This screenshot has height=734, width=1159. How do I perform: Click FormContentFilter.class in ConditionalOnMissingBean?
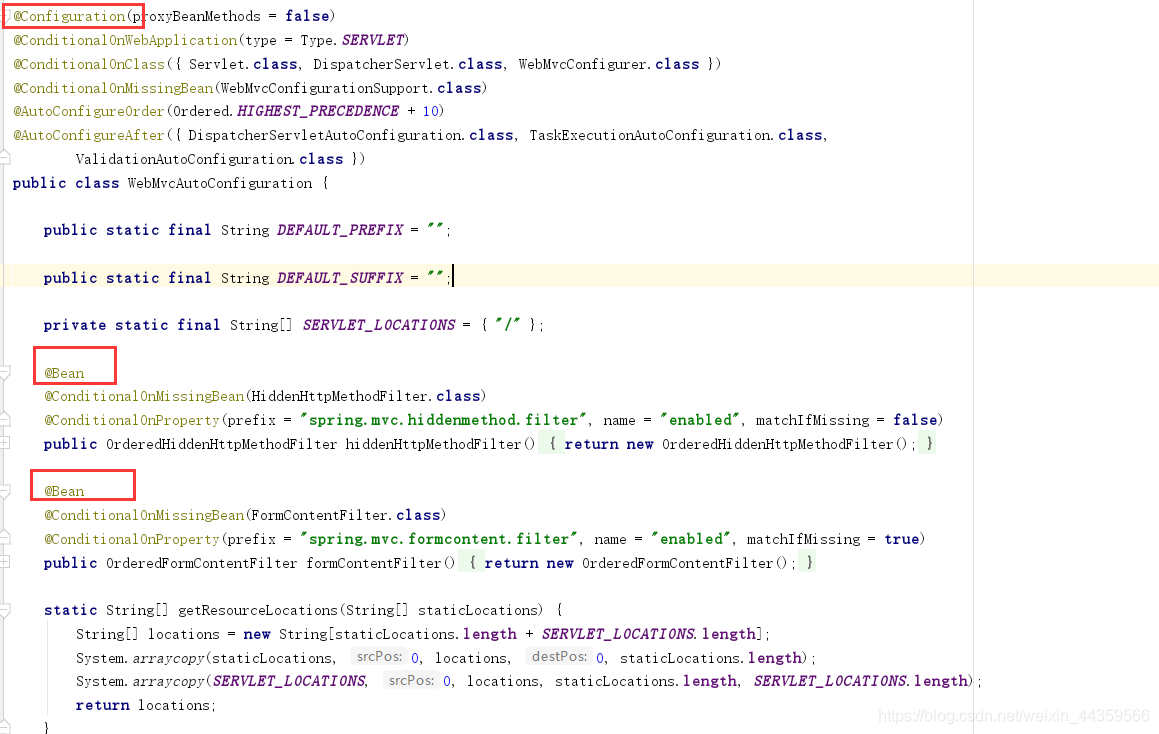pos(346,515)
